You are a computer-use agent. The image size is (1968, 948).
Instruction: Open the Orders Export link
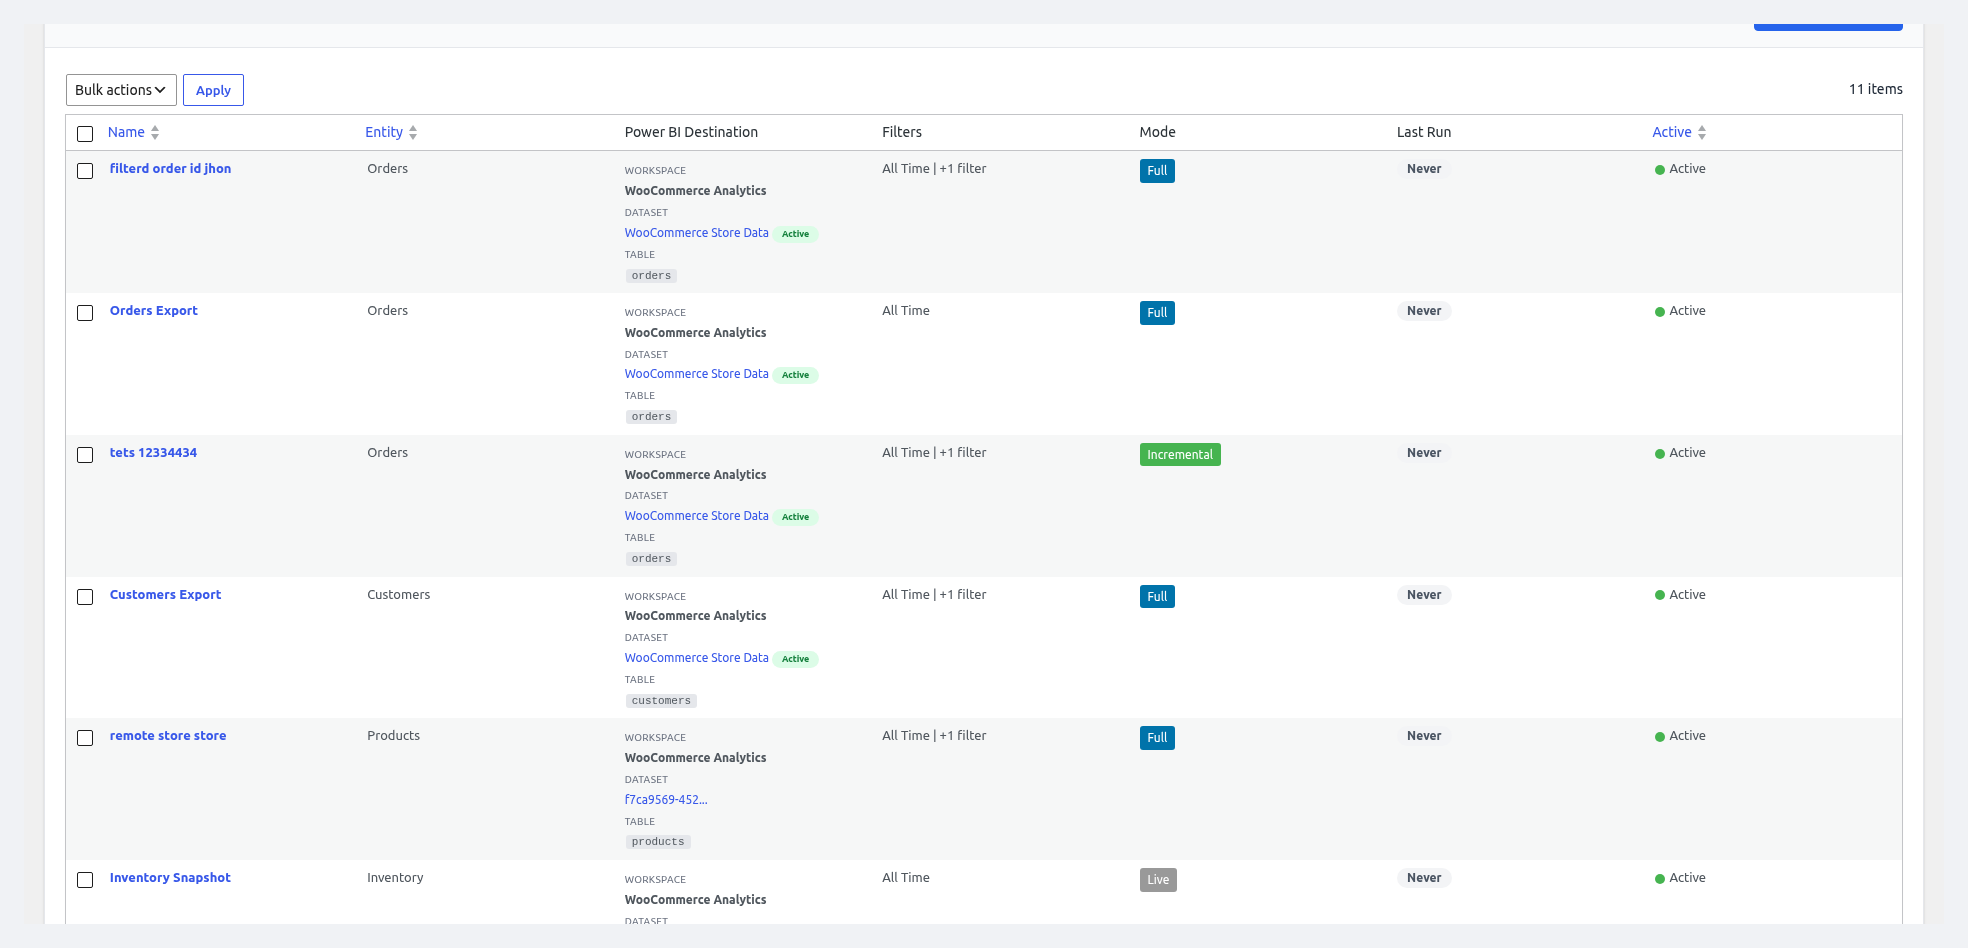154,311
